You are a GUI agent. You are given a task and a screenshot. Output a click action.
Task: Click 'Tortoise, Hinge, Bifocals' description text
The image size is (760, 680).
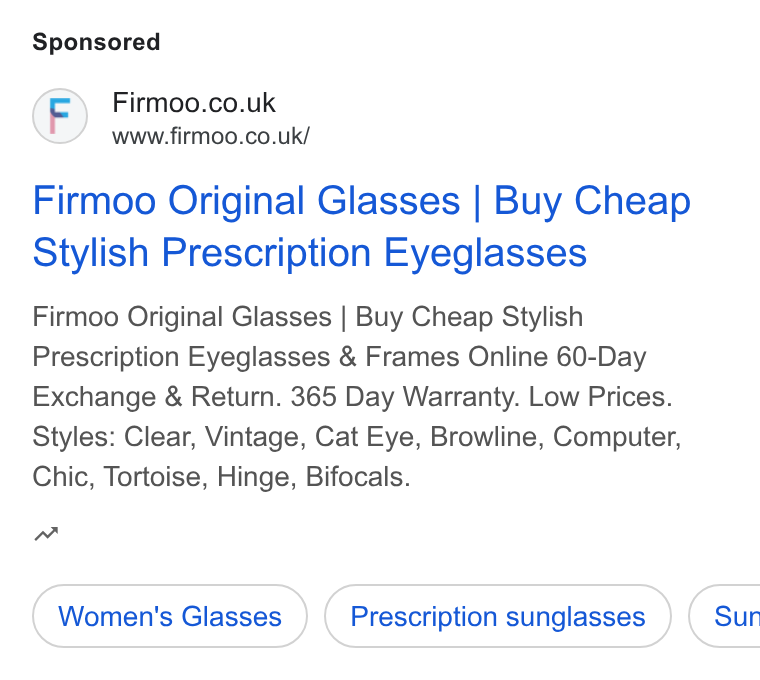pos(257,477)
